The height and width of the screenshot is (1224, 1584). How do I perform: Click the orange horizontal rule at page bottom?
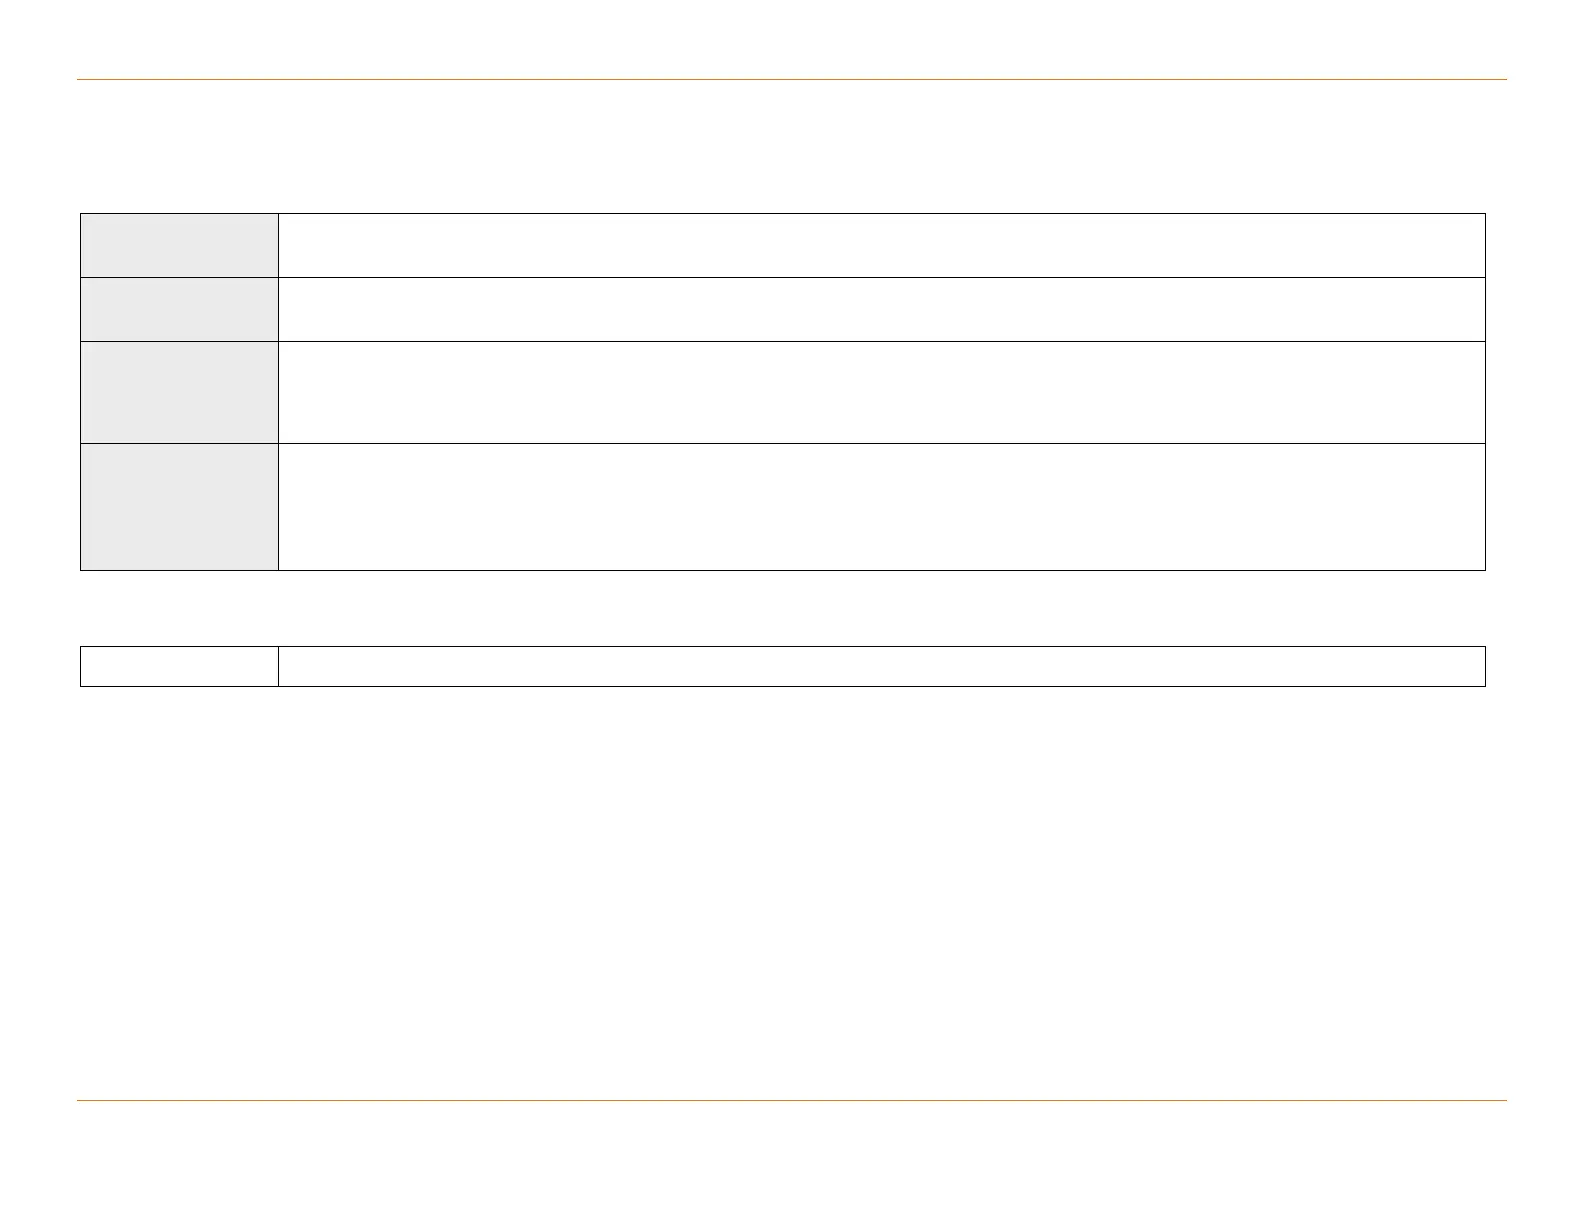[x=791, y=1101]
